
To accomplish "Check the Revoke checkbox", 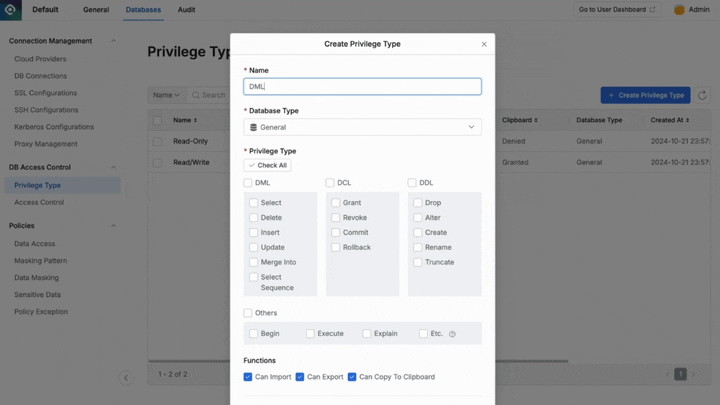I will click(x=336, y=217).
